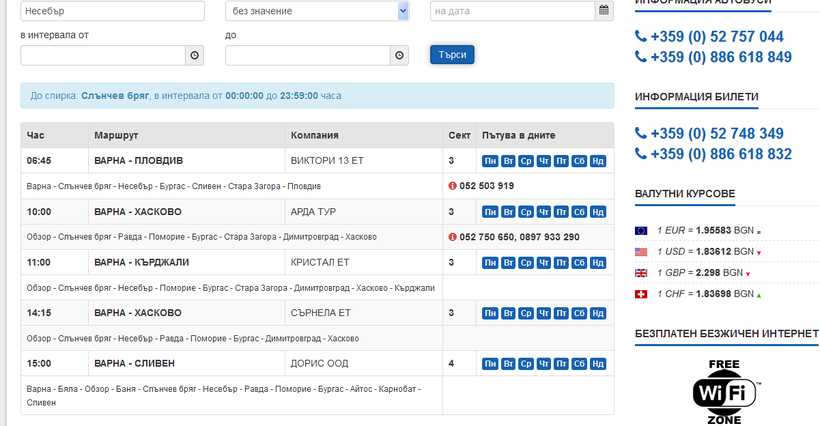This screenshot has height=426, width=820.
Task: Click the UK flag next to GBP rate
Action: click(641, 273)
